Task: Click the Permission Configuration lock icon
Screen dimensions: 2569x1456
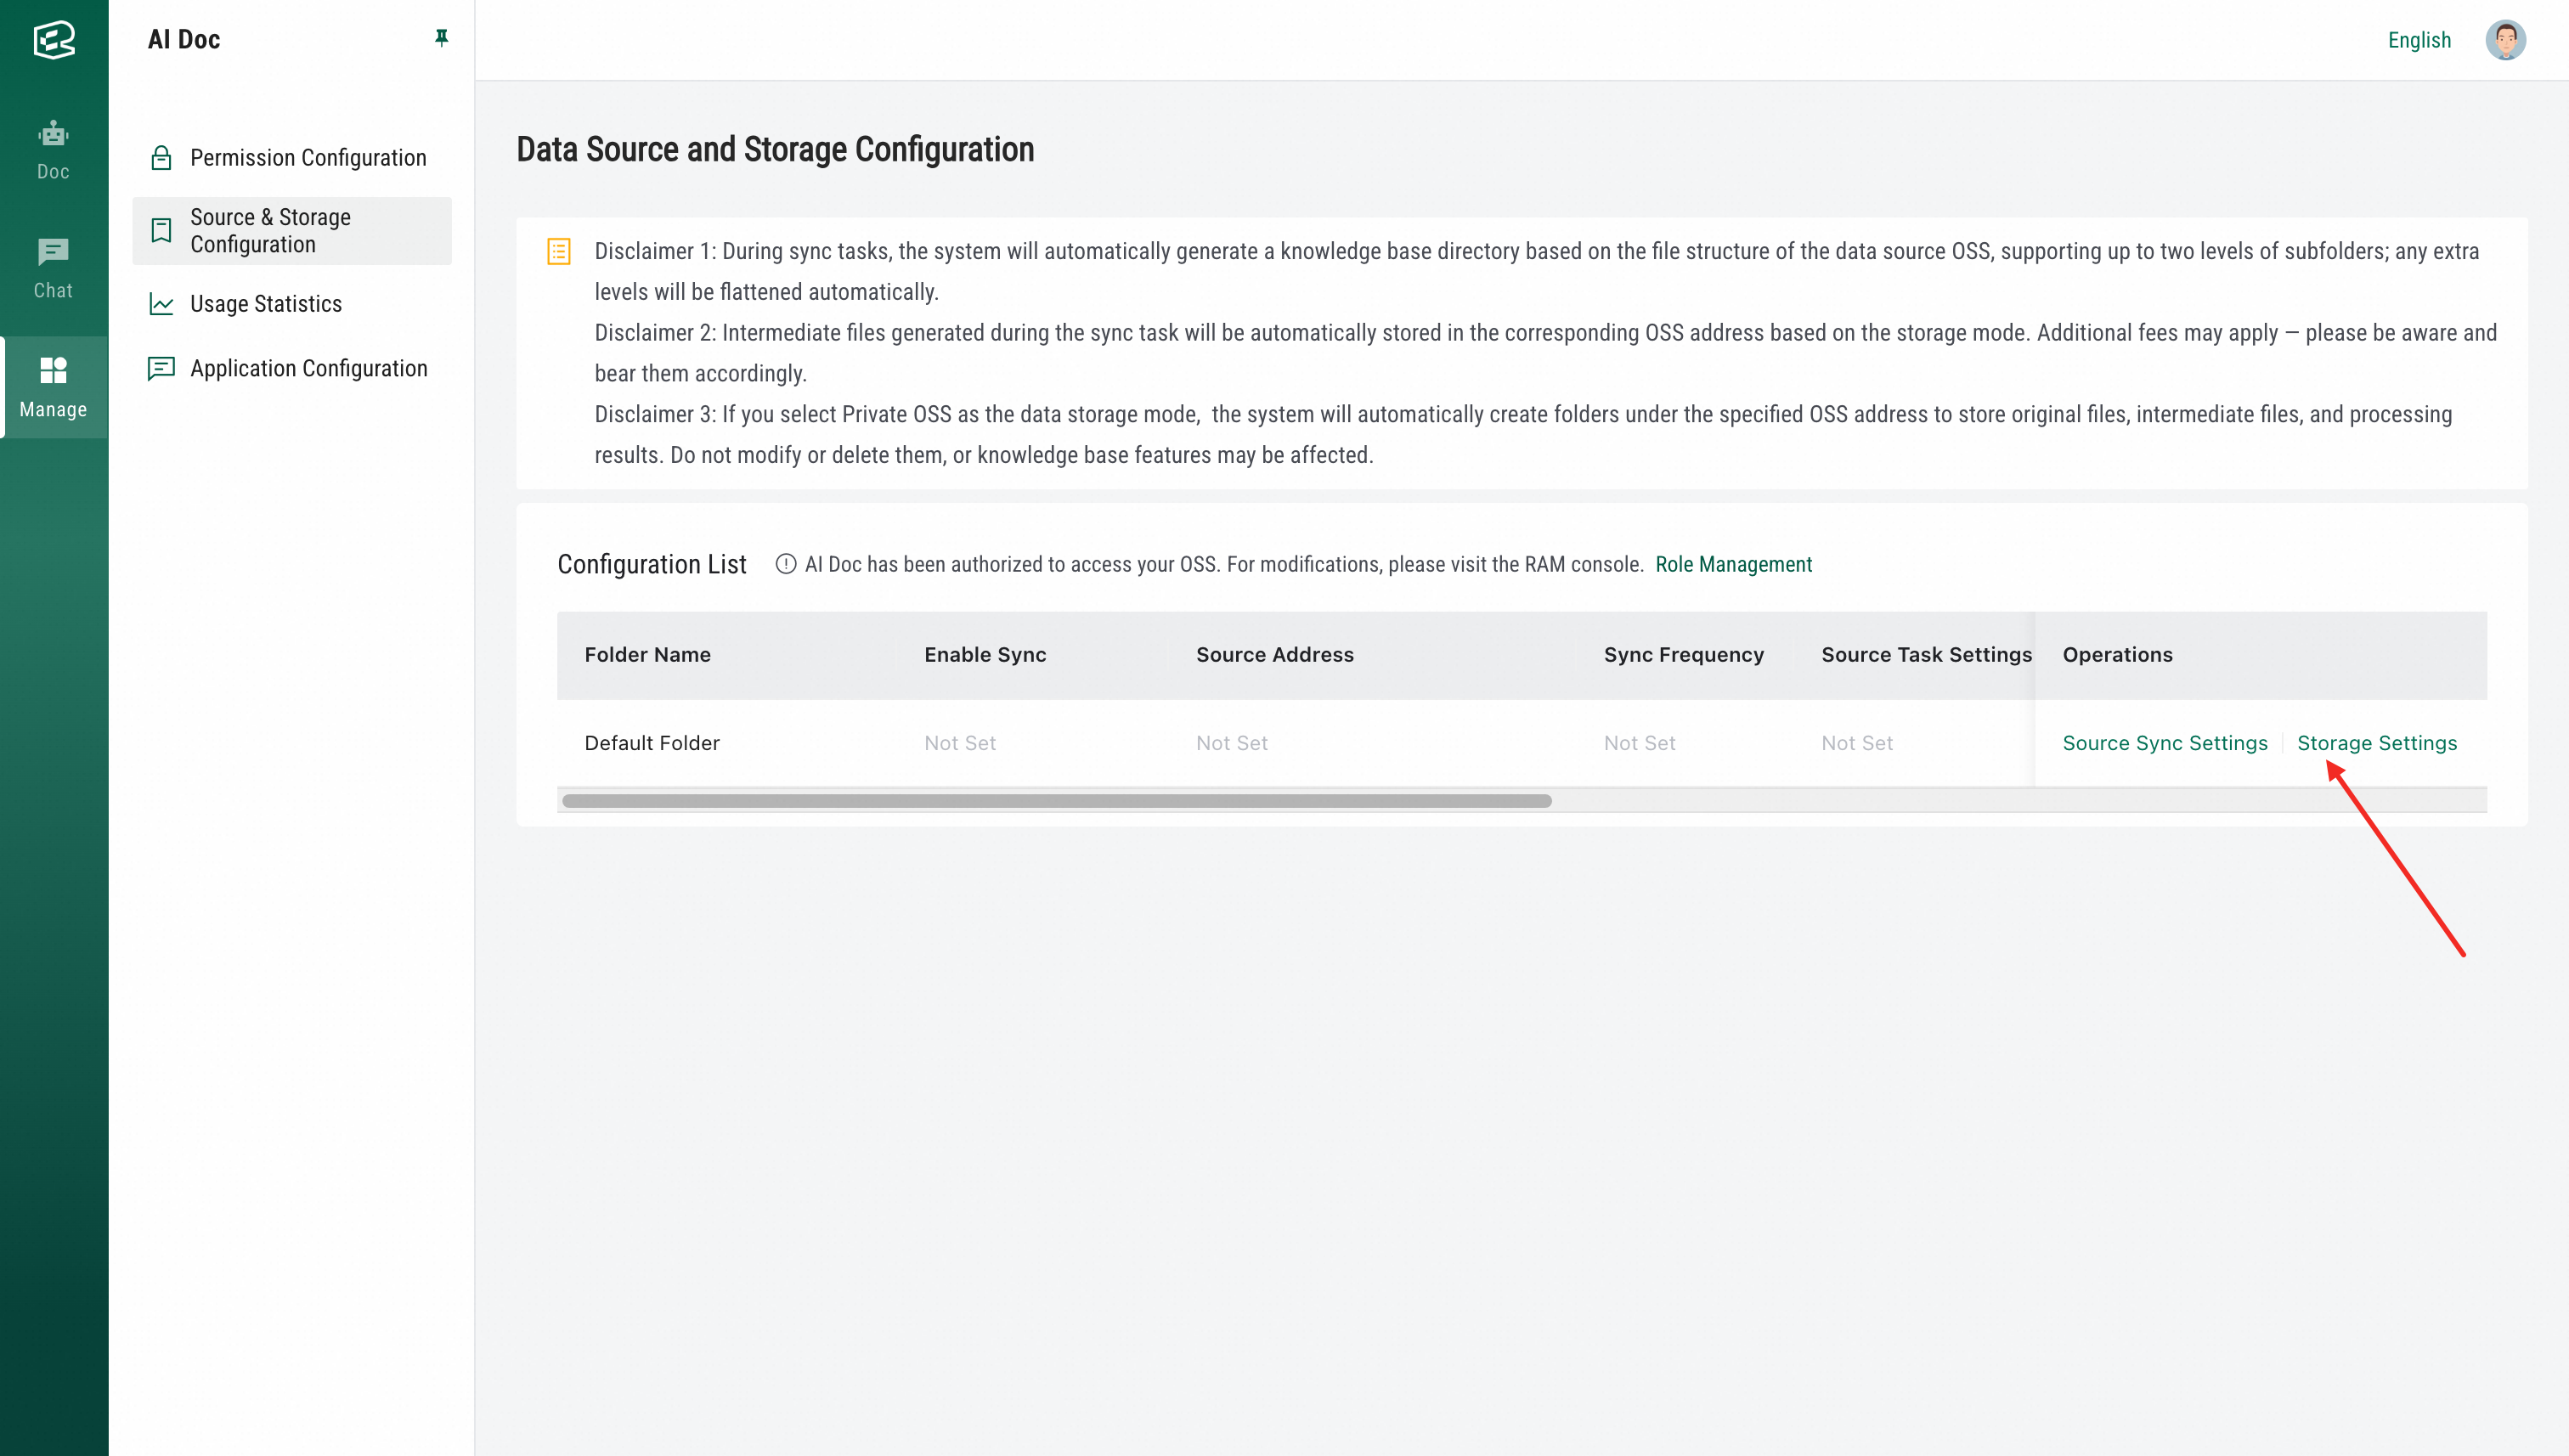Action: [x=161, y=158]
